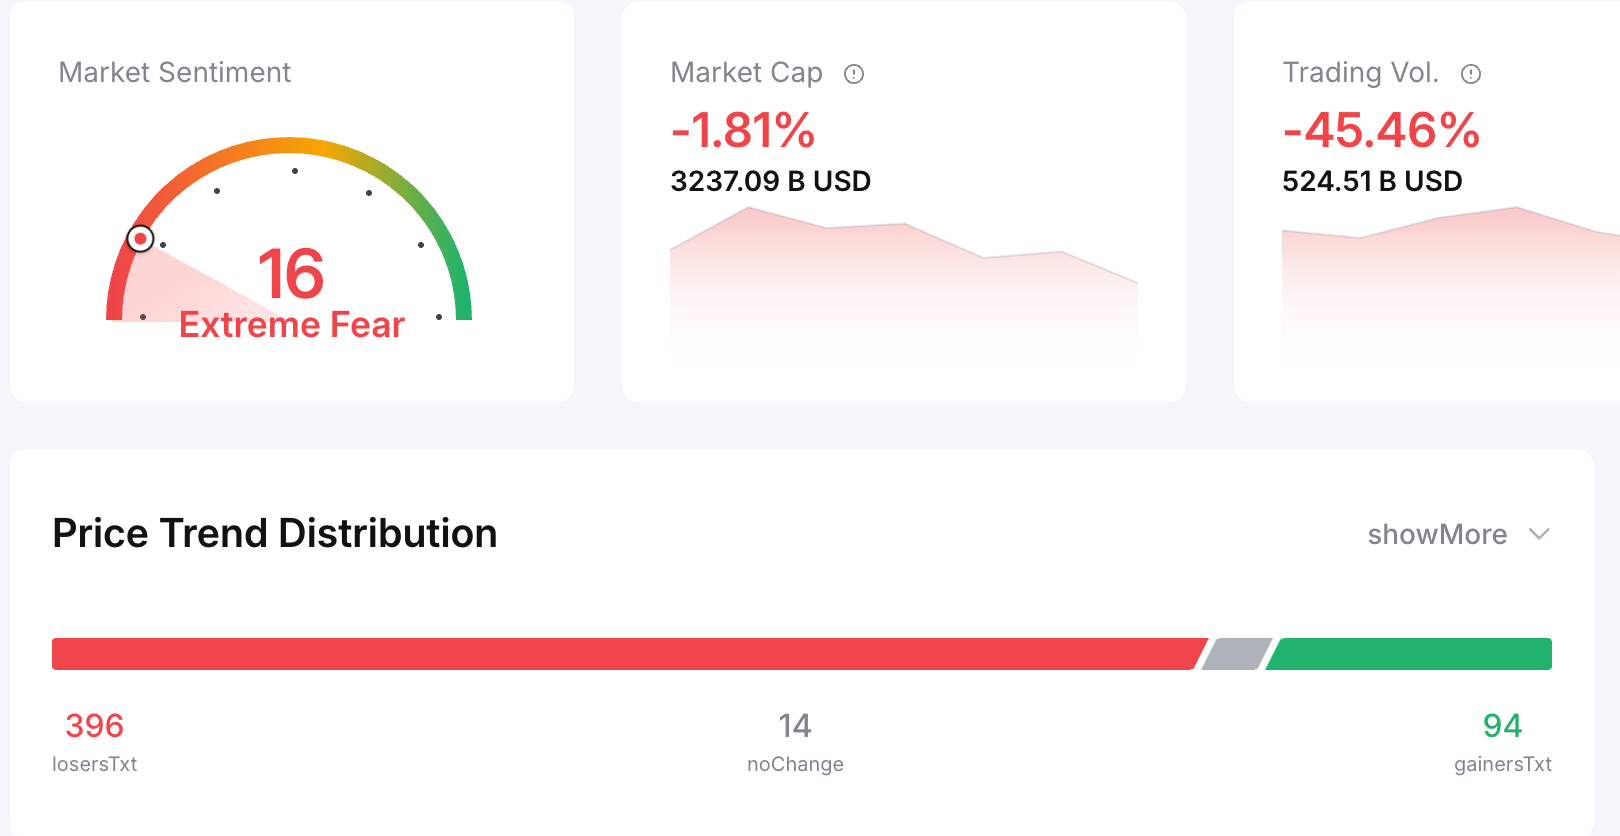Click the showMore text link

tap(1437, 535)
